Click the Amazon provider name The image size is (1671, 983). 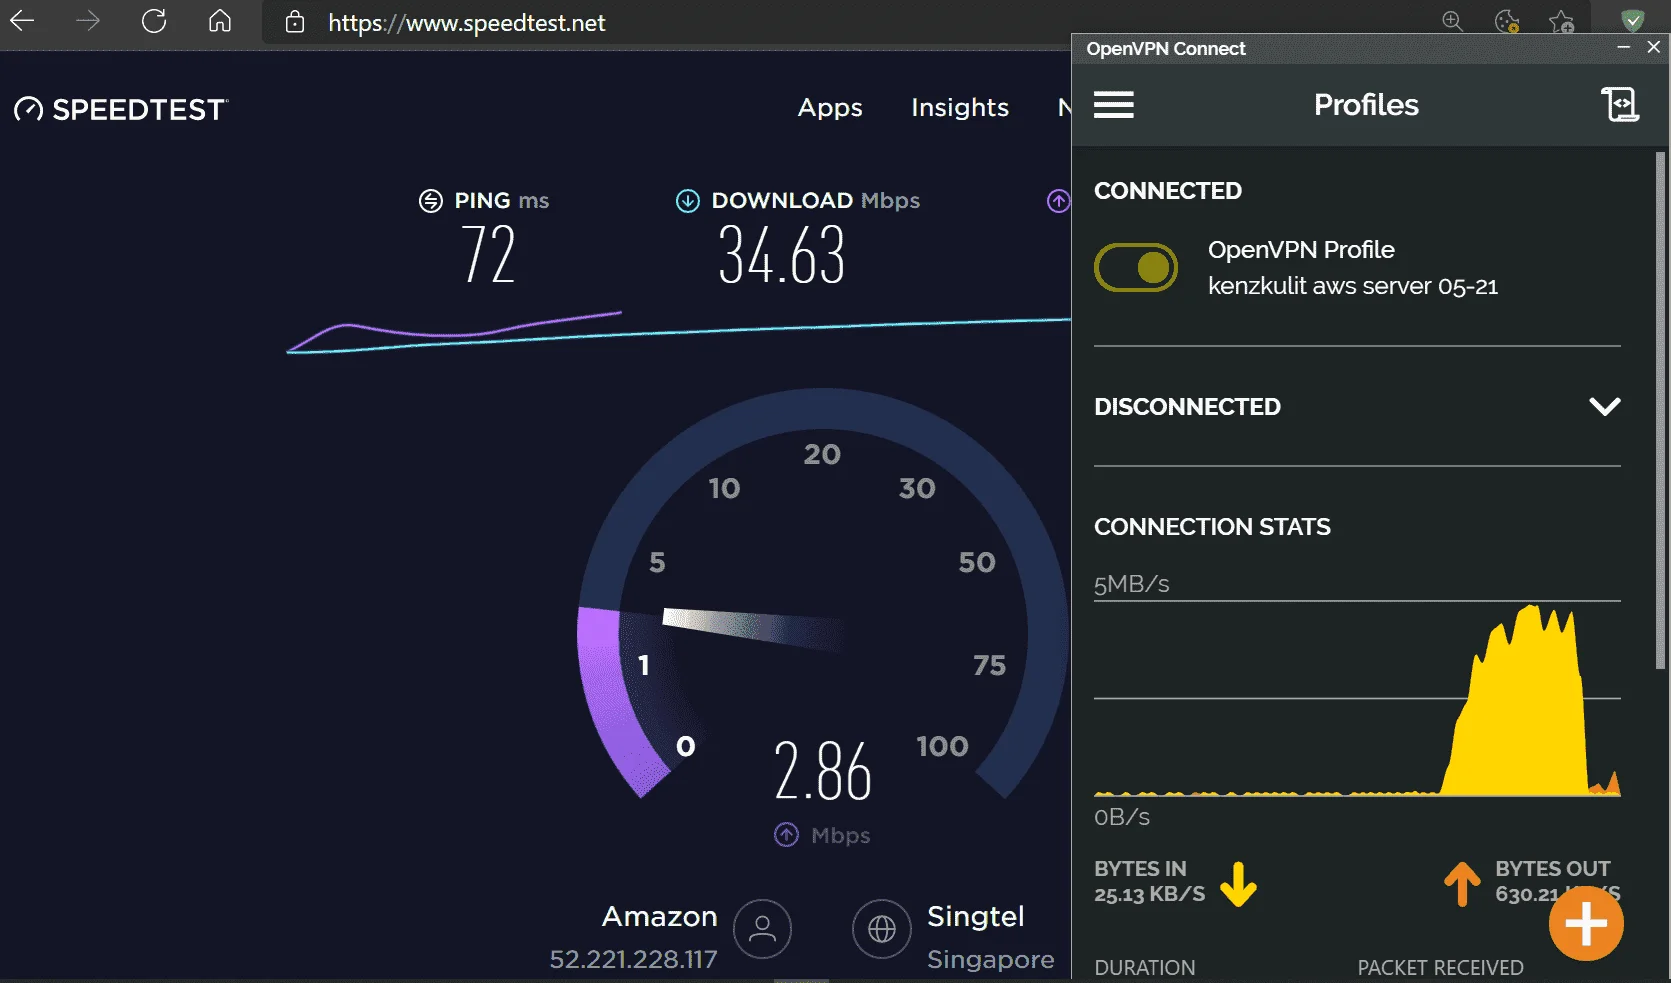[x=660, y=916]
